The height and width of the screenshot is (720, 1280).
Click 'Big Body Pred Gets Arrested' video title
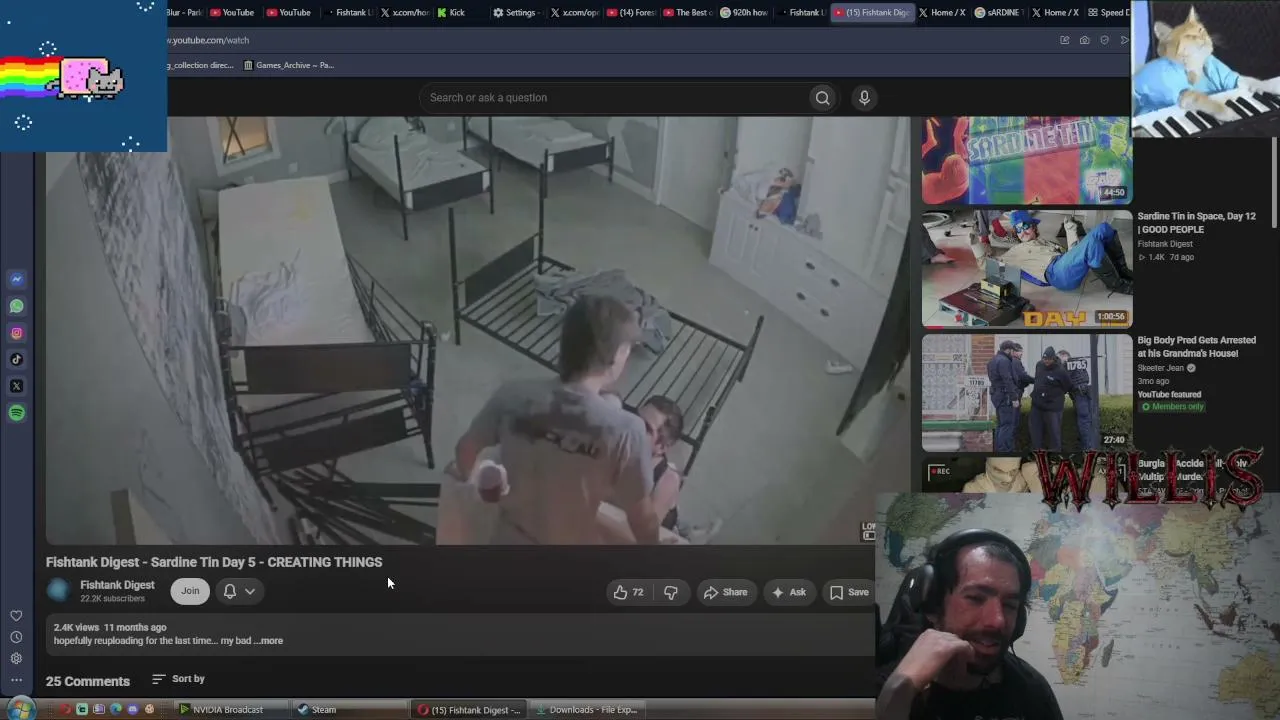(1196, 347)
